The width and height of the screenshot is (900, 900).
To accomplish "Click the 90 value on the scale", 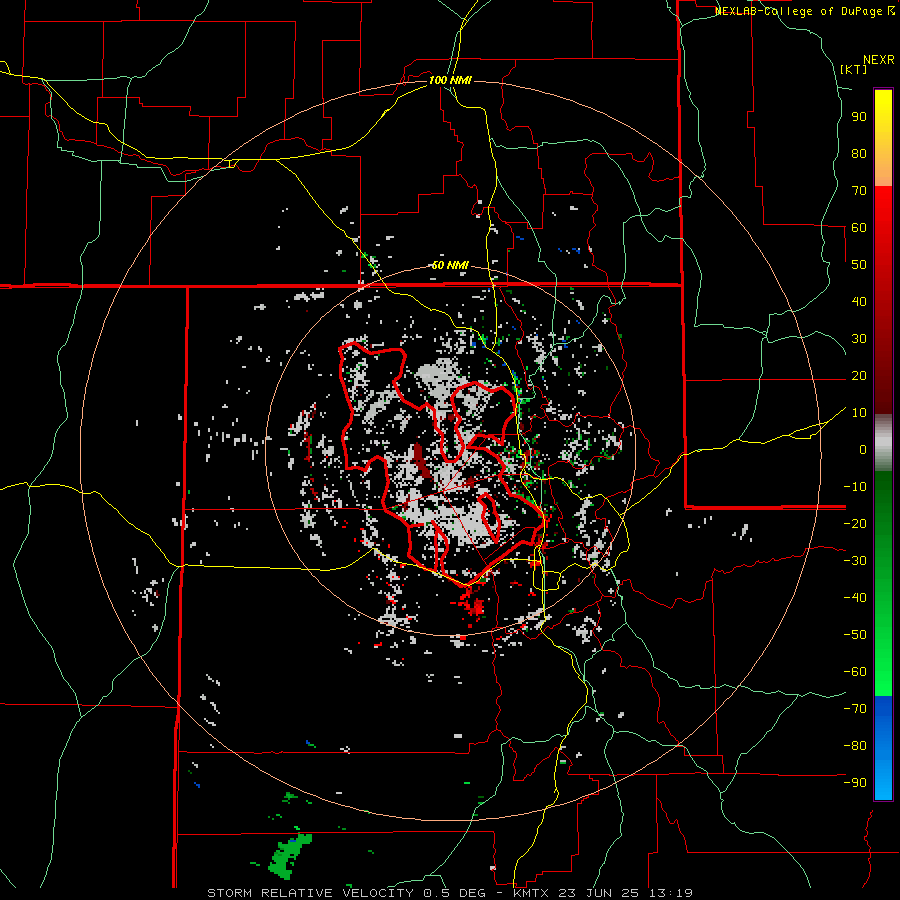I will (x=859, y=117).
